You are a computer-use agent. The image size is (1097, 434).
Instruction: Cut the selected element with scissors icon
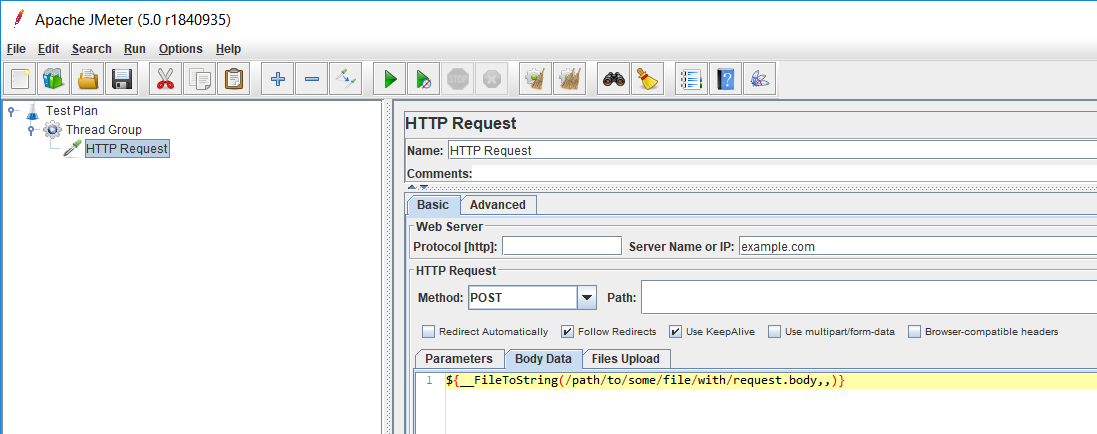tap(165, 78)
